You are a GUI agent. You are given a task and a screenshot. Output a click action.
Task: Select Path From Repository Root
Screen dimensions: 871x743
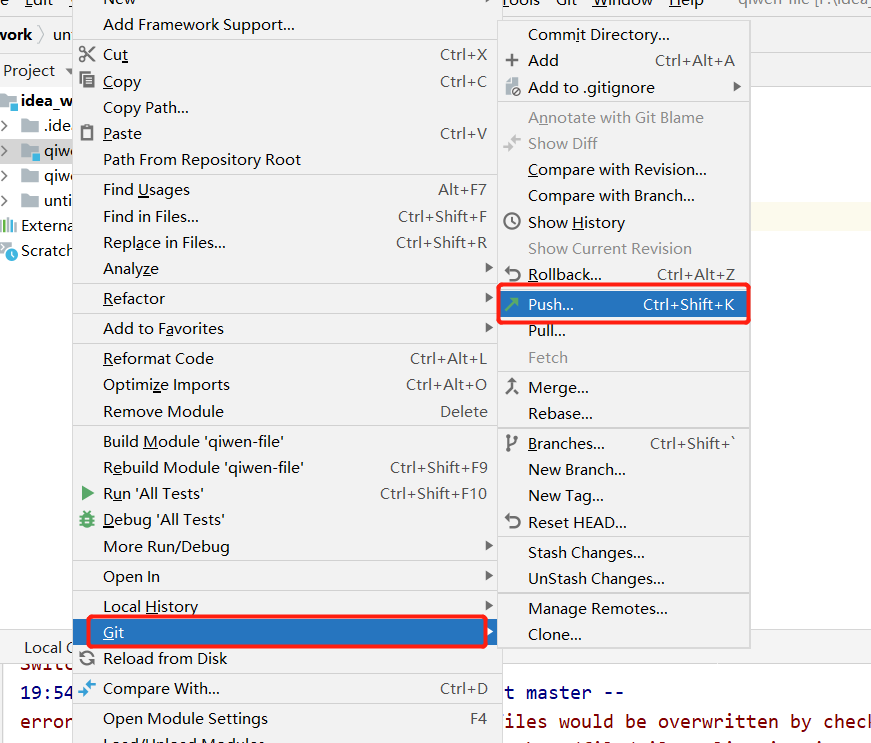tap(285, 159)
